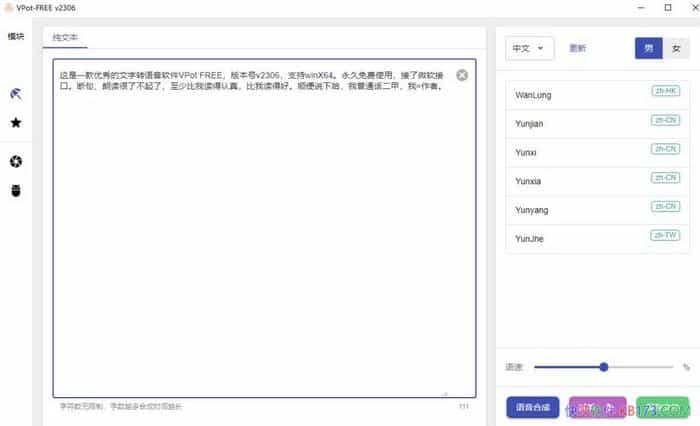Click the zh-HK tag beside WanLung

tap(665, 91)
